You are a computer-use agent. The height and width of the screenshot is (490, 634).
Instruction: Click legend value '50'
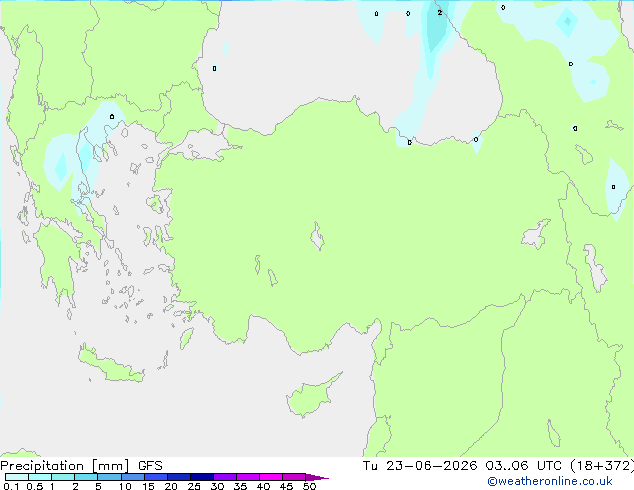click(309, 486)
